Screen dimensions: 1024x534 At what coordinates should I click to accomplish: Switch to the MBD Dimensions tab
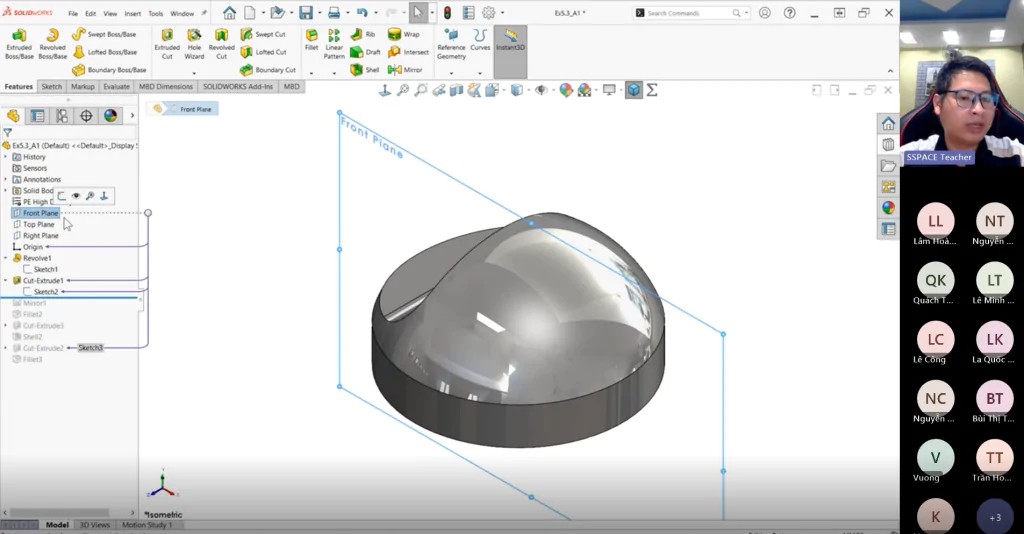[x=166, y=86]
